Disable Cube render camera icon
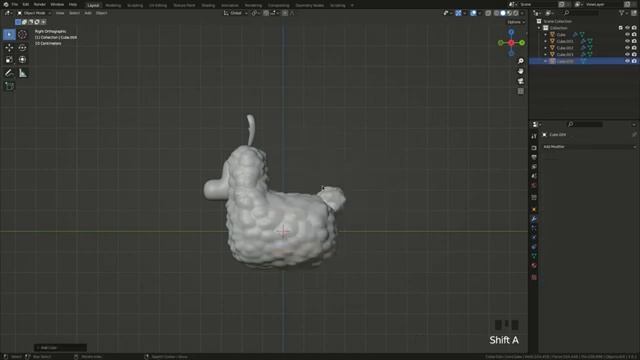 point(634,35)
